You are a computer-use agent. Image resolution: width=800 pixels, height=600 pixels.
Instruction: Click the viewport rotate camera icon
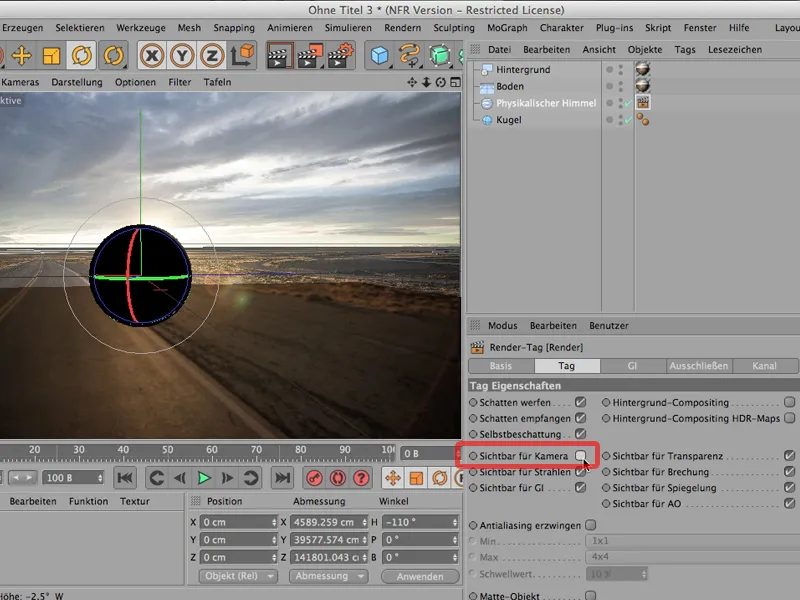pos(440,82)
